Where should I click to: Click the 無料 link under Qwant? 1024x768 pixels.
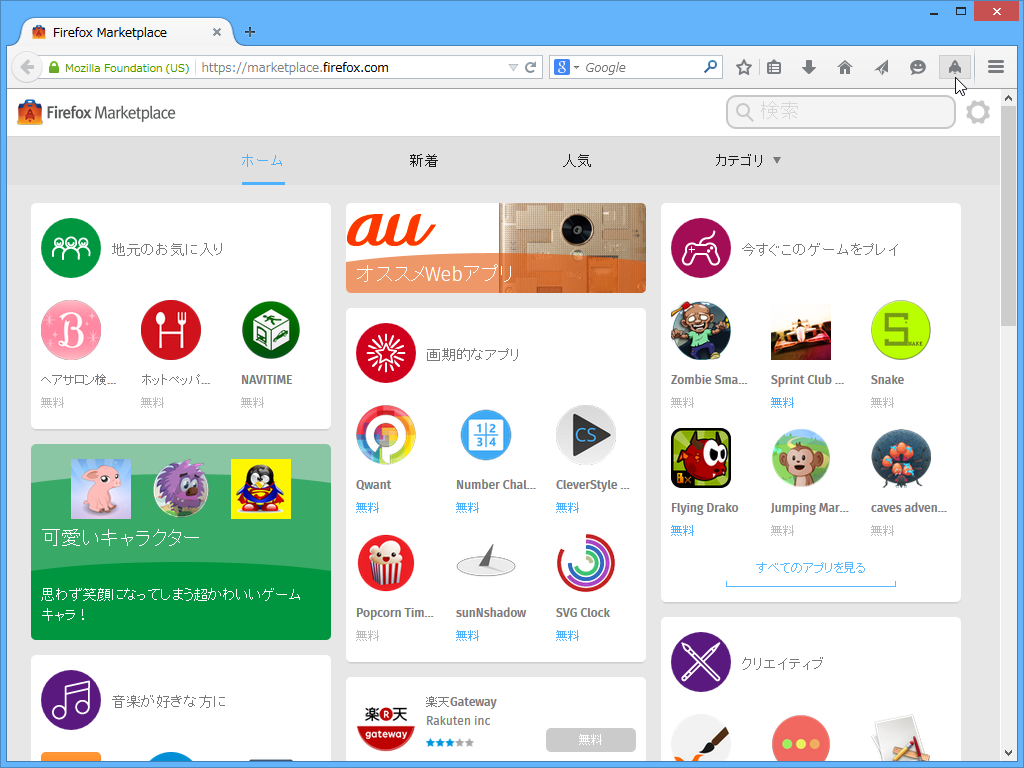point(367,507)
